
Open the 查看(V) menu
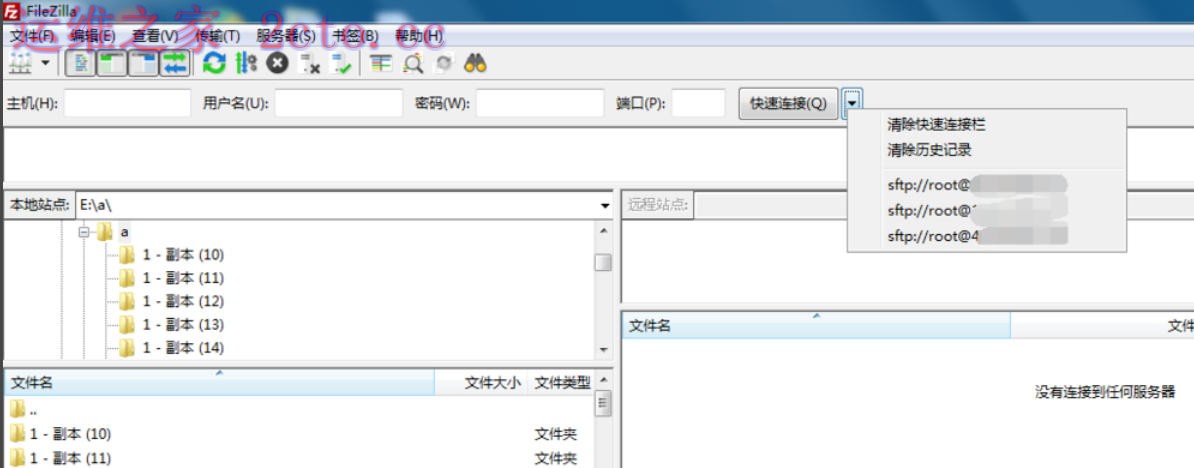(x=155, y=36)
